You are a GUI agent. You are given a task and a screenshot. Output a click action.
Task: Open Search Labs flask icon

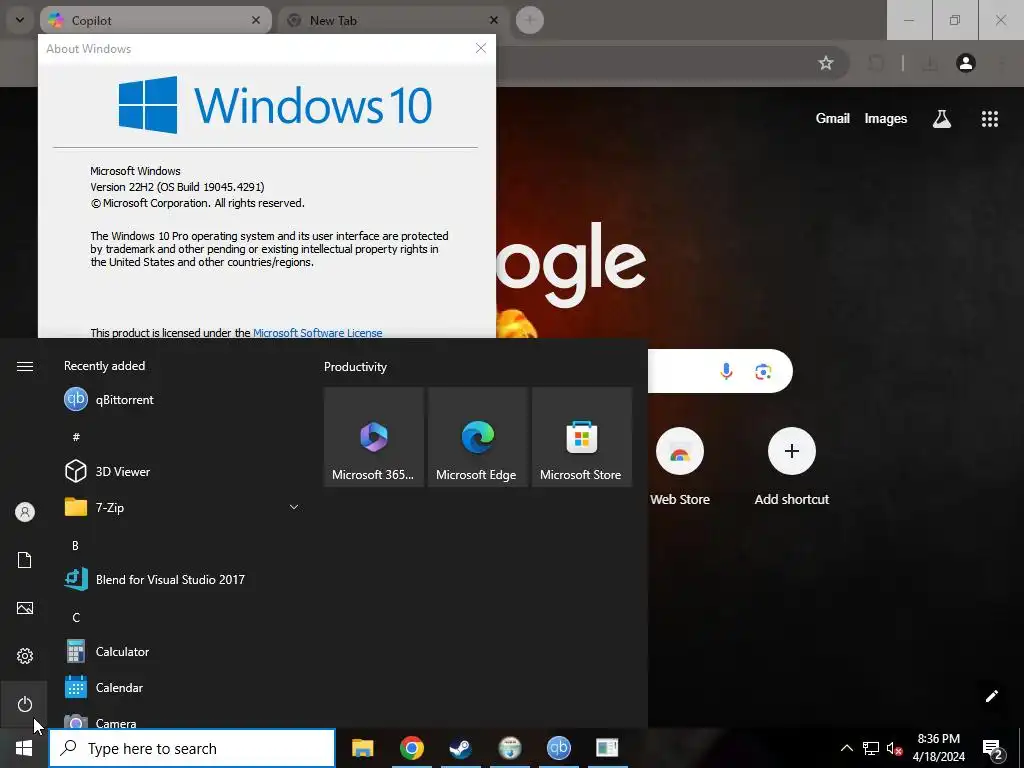pos(942,118)
